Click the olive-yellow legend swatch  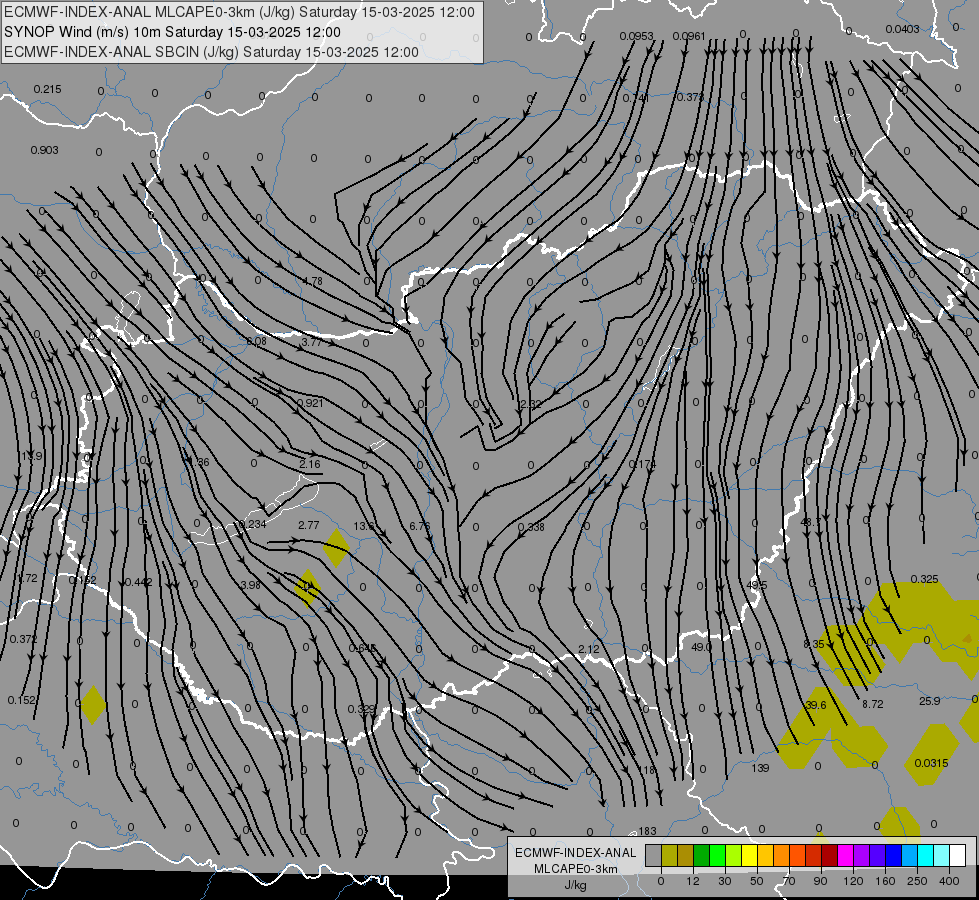(669, 855)
